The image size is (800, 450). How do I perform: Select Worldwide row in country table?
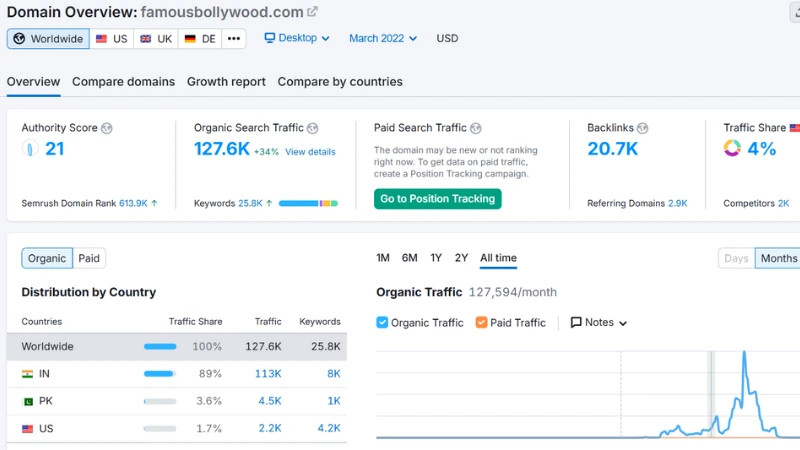(177, 346)
